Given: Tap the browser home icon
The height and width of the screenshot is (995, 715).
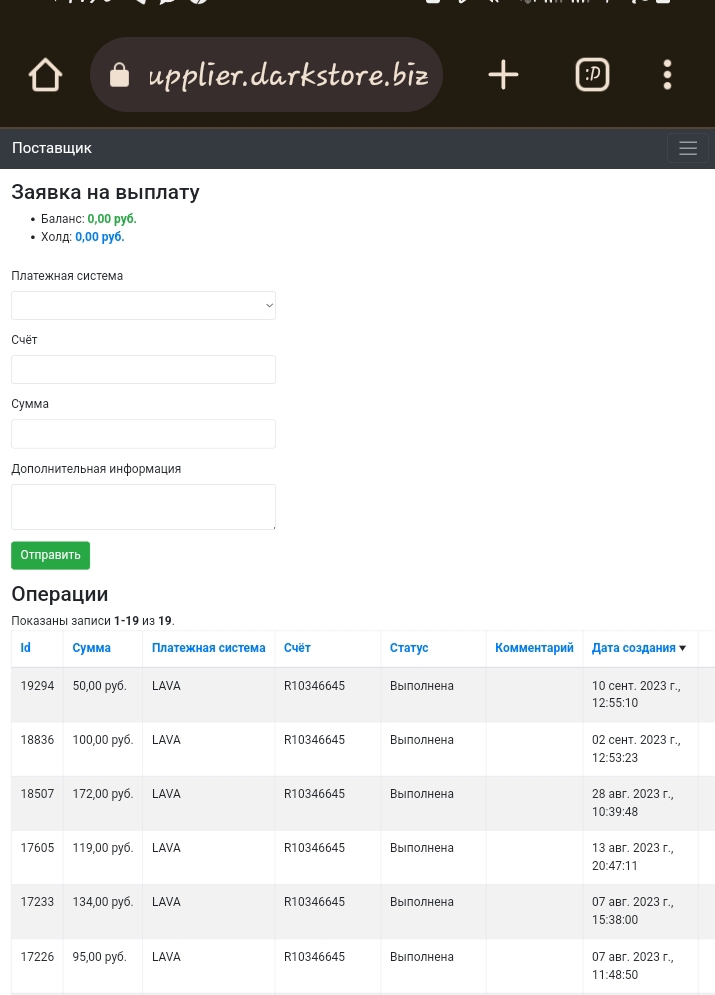Looking at the screenshot, I should point(46,75).
